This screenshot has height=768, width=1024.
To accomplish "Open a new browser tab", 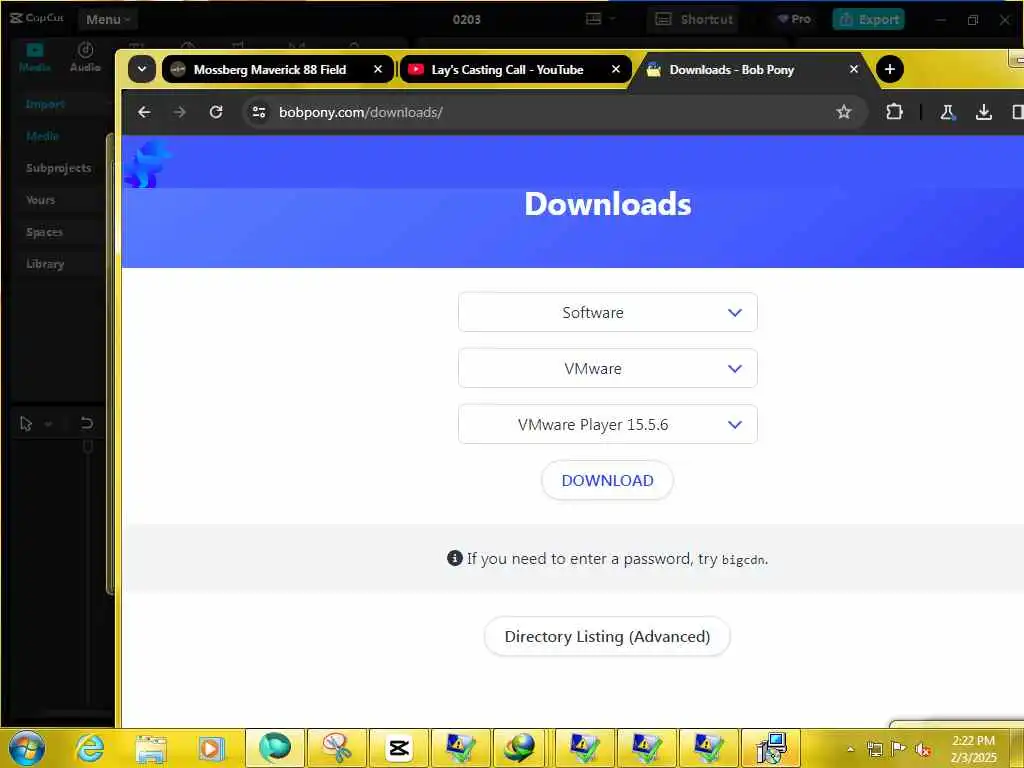I will [889, 69].
